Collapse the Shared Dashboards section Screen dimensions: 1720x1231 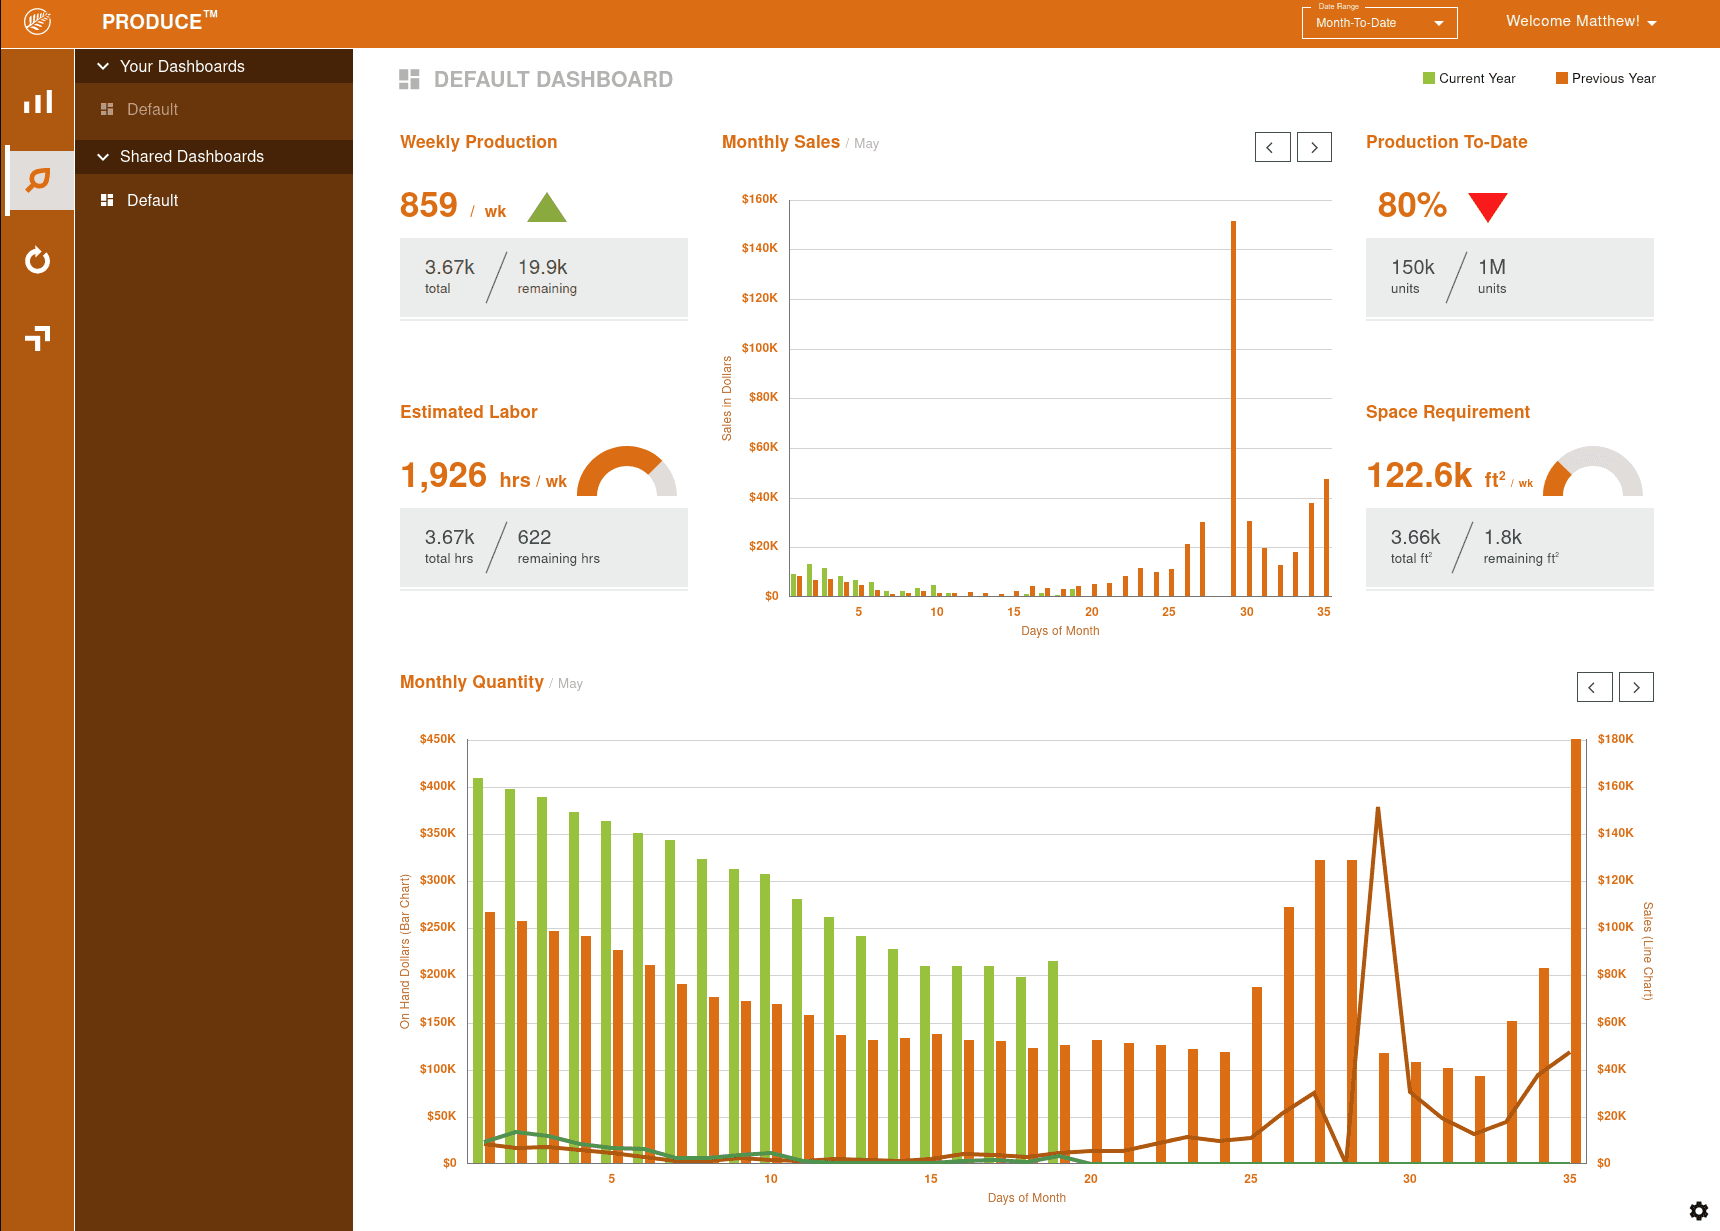[103, 156]
